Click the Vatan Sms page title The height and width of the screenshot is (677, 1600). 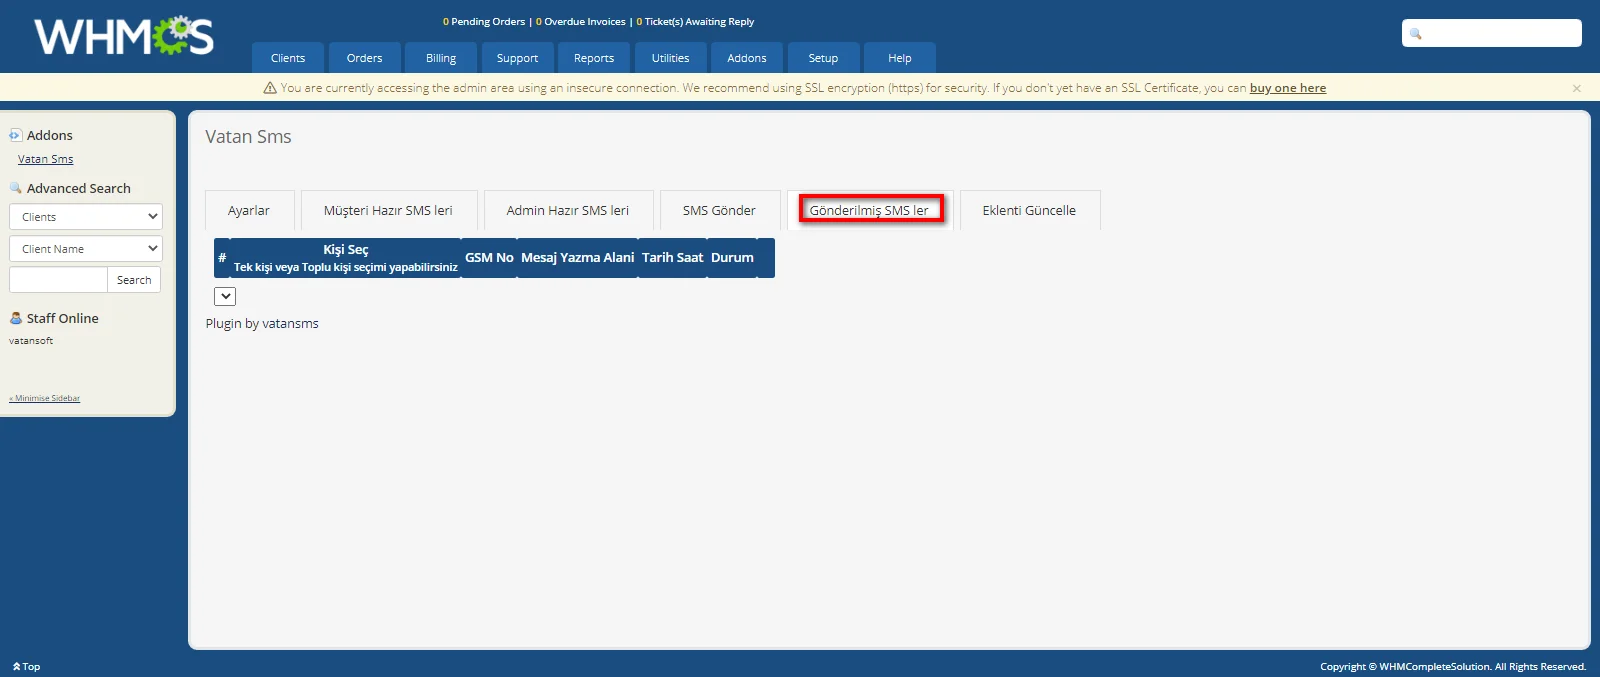(x=248, y=137)
